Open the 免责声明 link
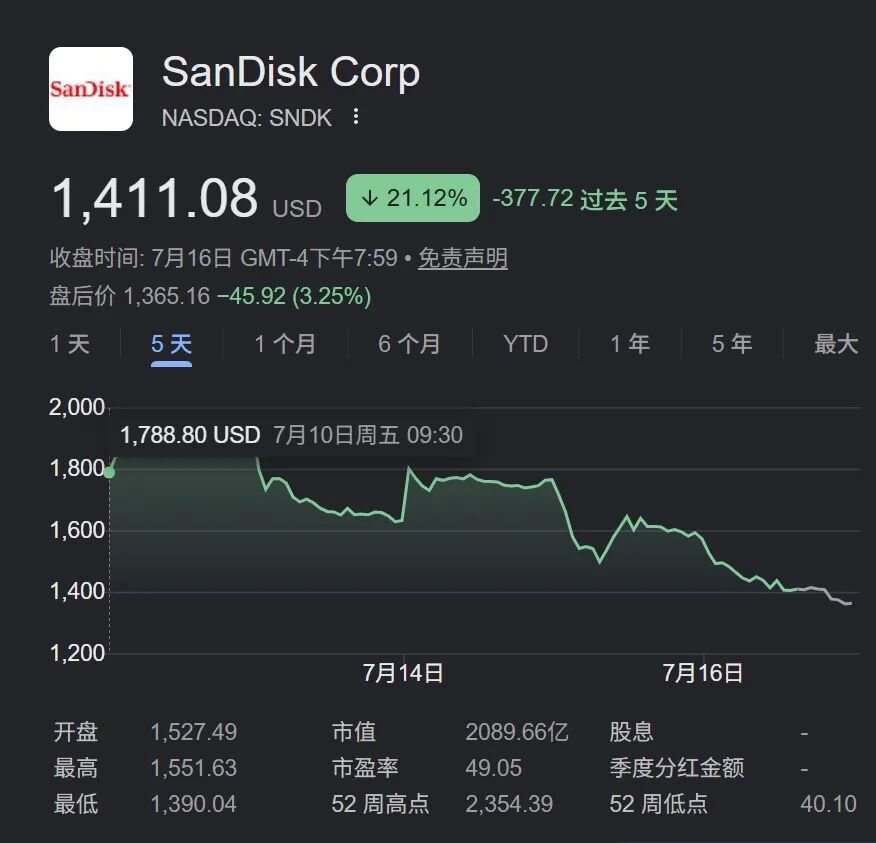 tap(463, 259)
